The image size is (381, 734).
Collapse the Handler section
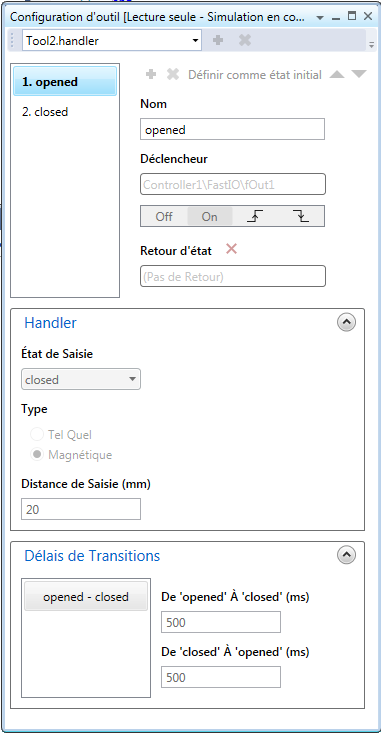point(346,322)
